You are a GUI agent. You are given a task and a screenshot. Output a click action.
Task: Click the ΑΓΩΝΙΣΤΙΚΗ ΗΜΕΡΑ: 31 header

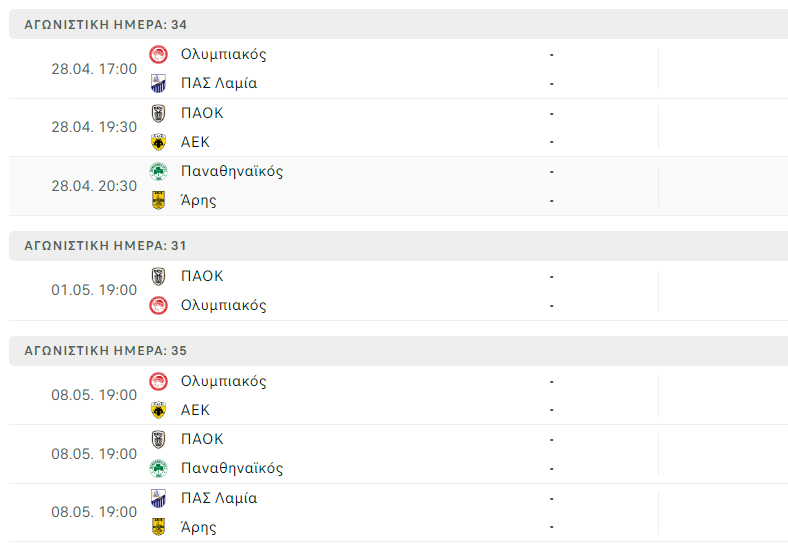(x=106, y=245)
